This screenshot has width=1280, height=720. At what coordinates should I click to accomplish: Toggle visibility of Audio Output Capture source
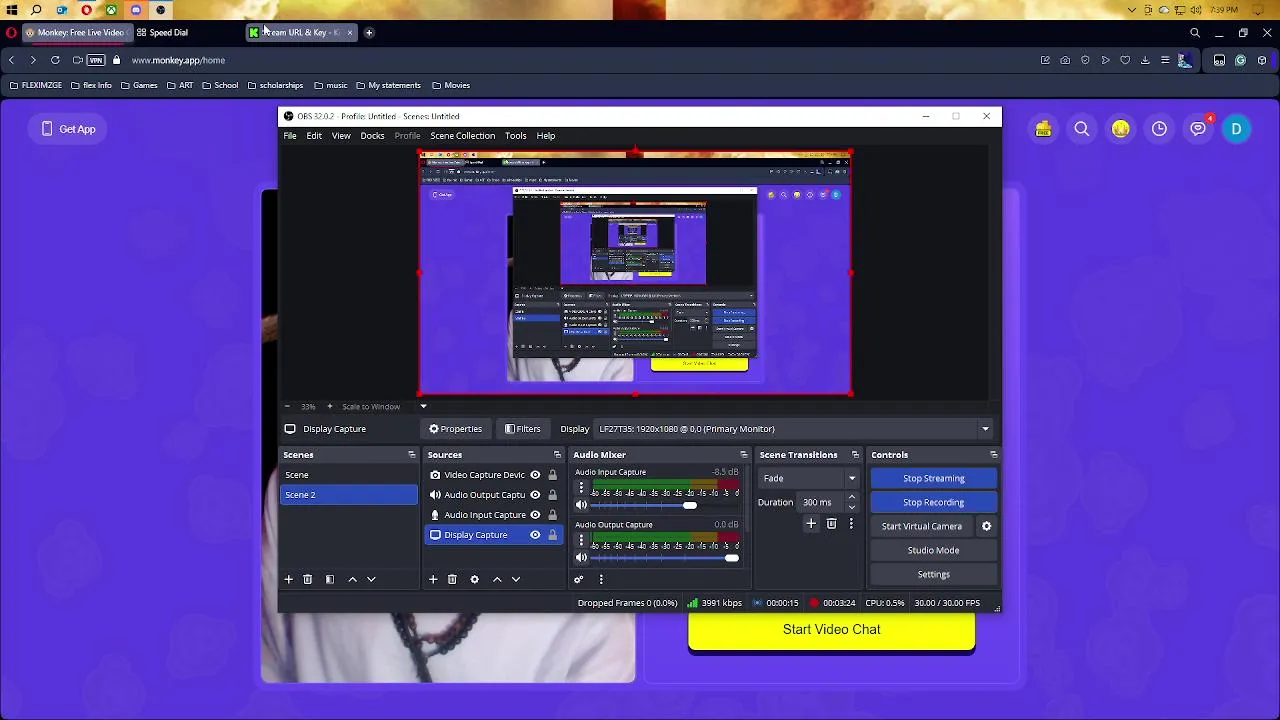coord(535,495)
